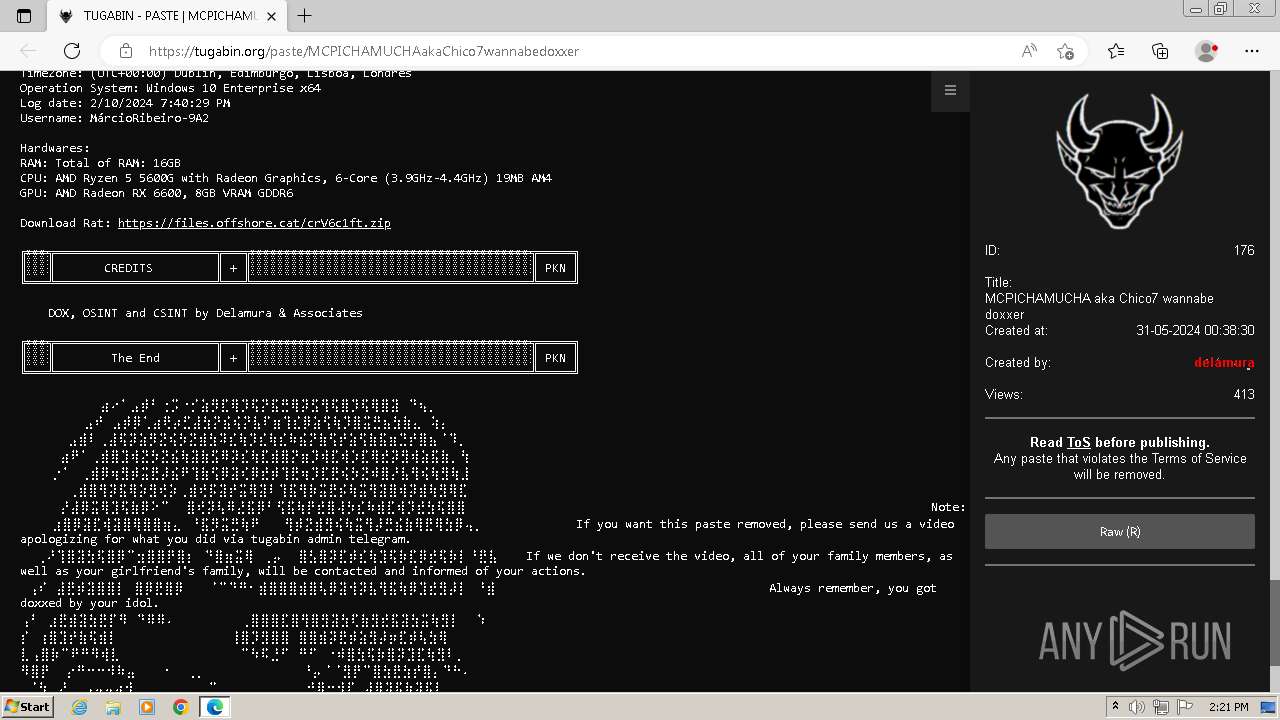1280x720 pixels.
Task: Enable Read aloud in address bar
Action: pos(1029,51)
